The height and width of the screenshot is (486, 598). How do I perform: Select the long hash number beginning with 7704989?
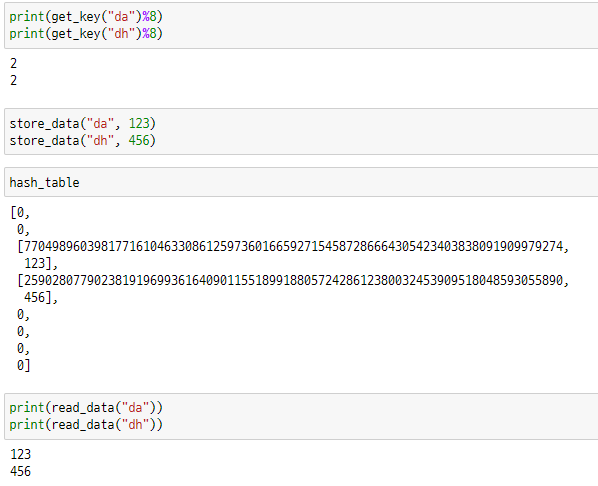[x=293, y=247]
